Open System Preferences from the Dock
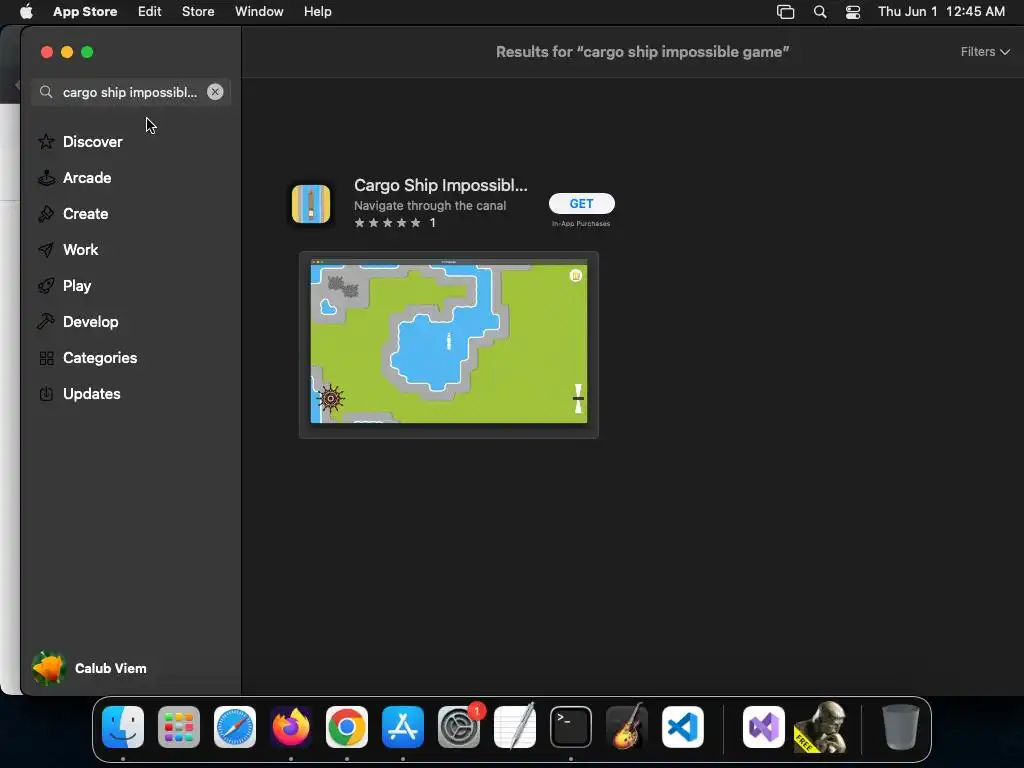This screenshot has height=768, width=1024. (459, 727)
